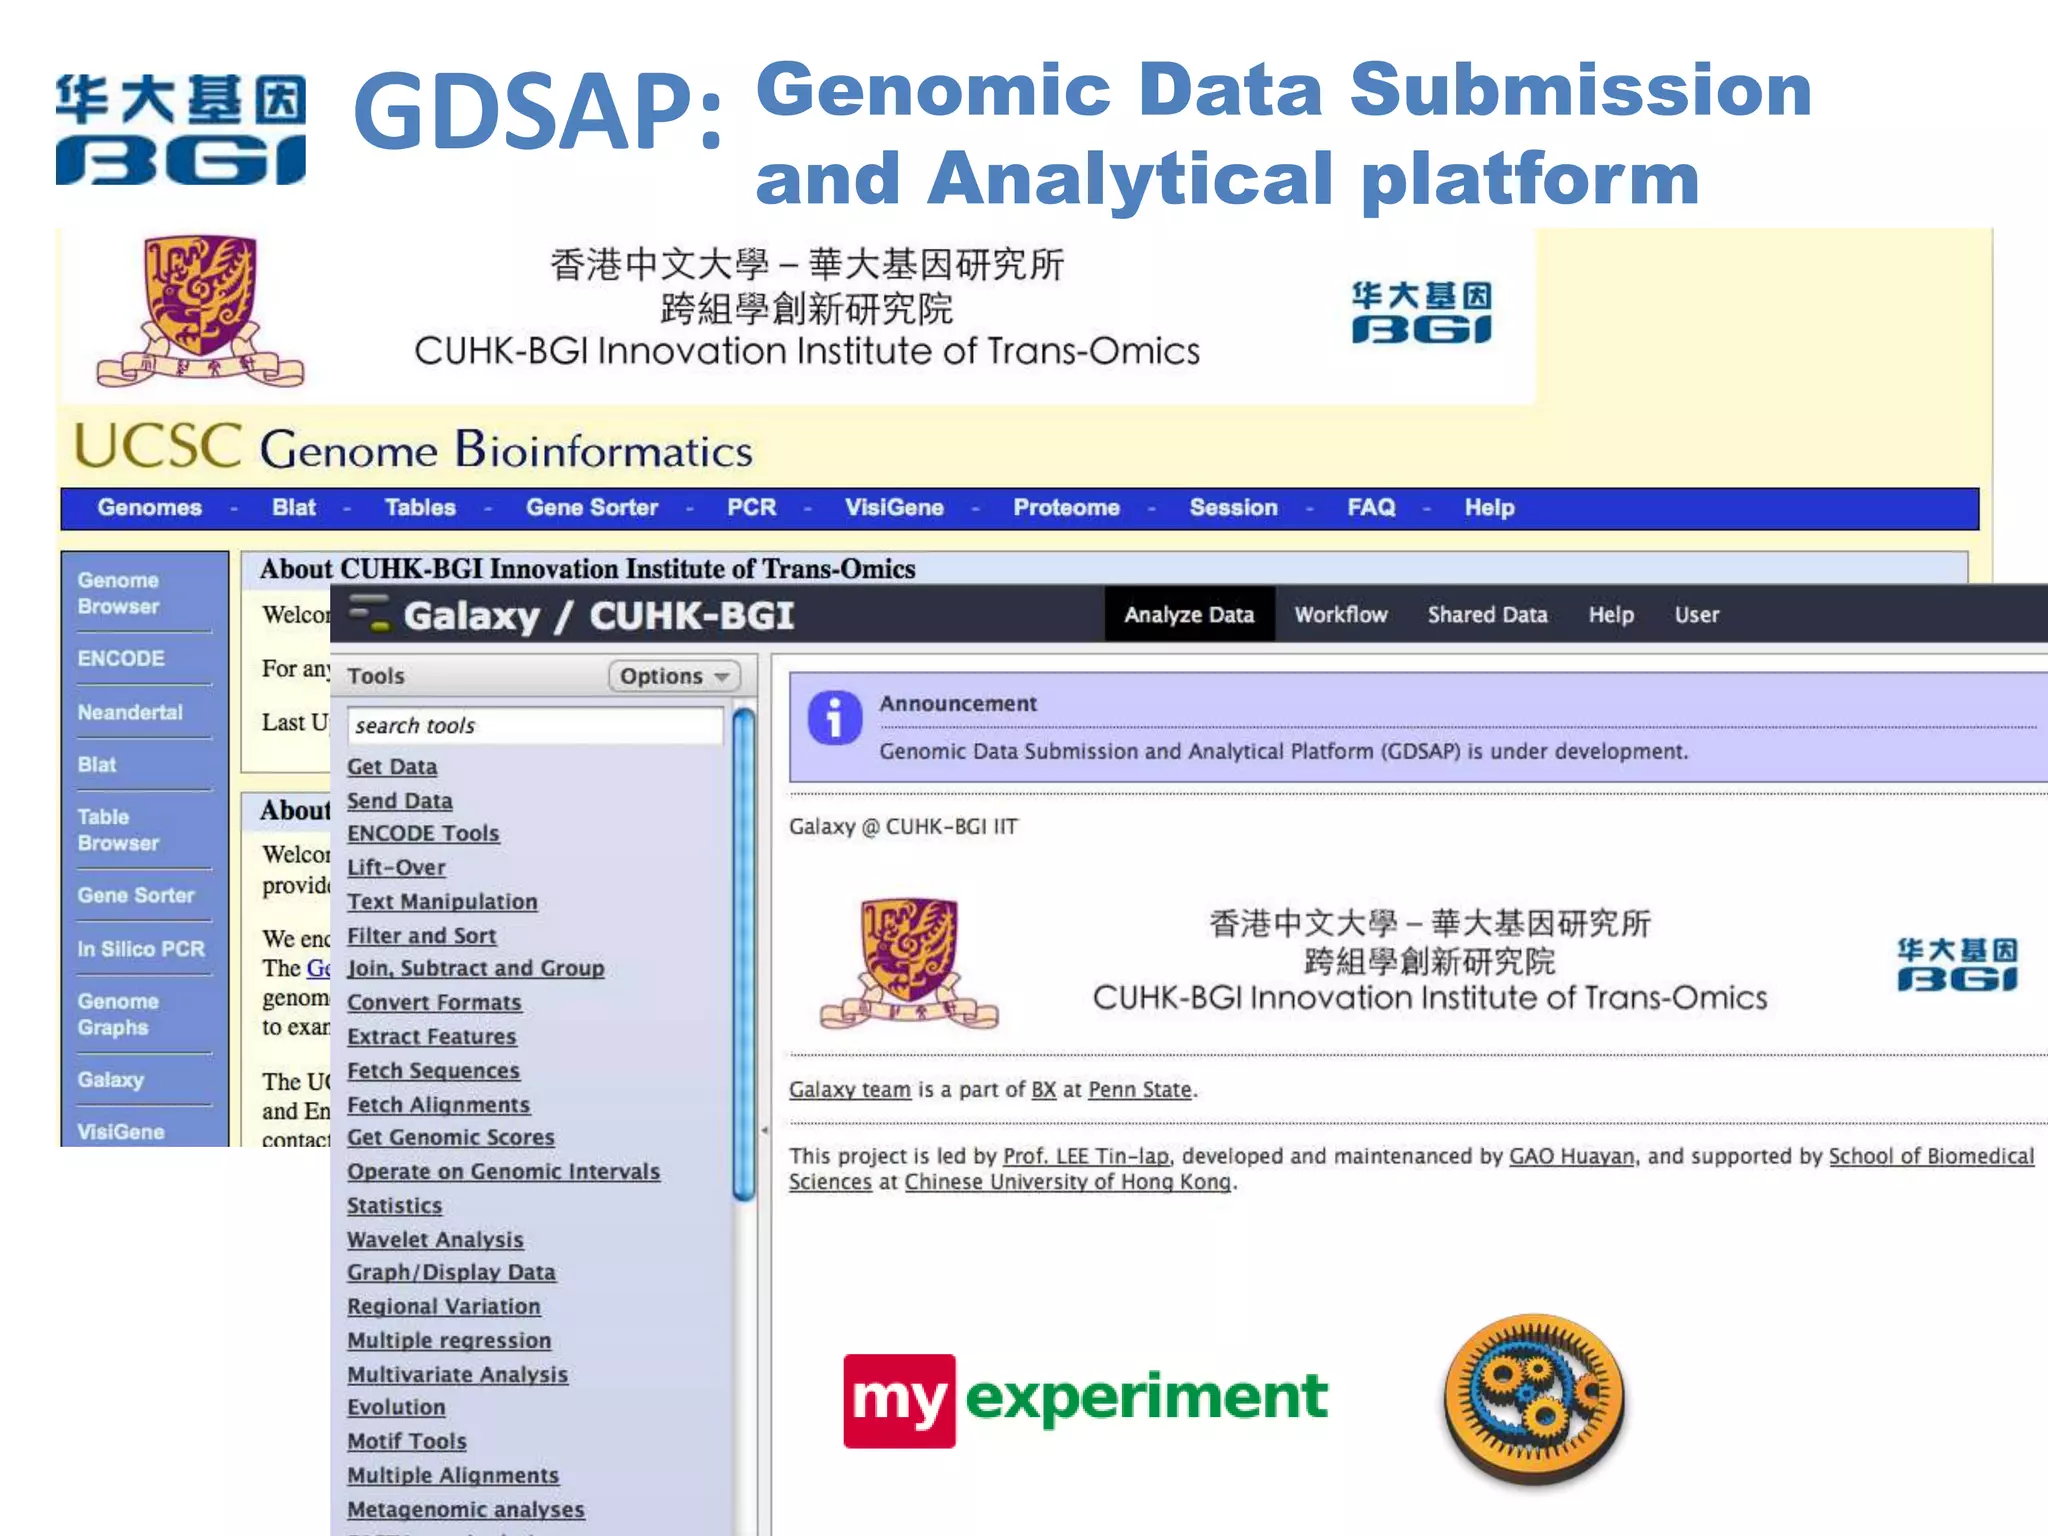
Task: Open Tables in UCSC navigation bar
Action: [x=420, y=508]
